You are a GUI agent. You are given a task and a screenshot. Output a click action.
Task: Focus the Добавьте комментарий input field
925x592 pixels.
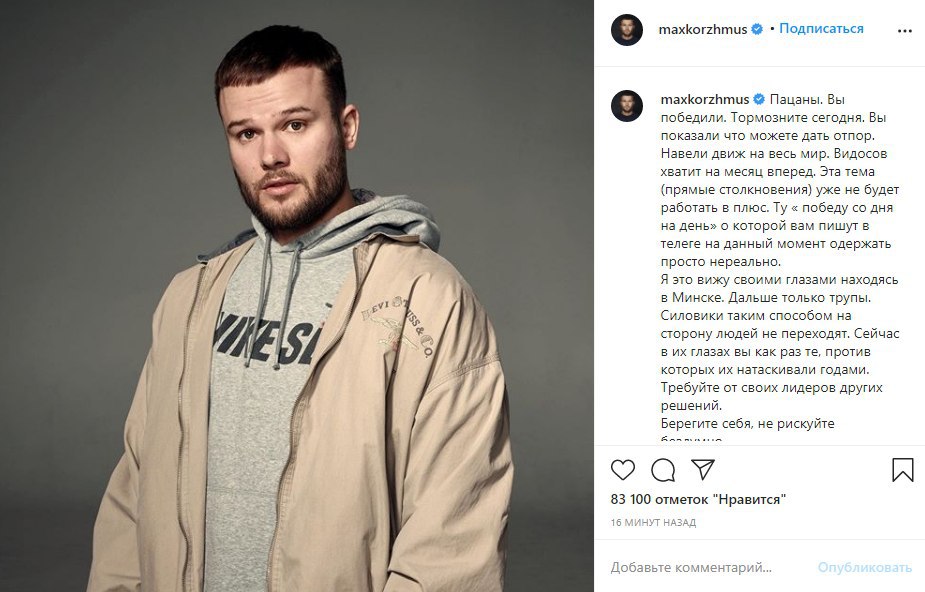point(708,568)
